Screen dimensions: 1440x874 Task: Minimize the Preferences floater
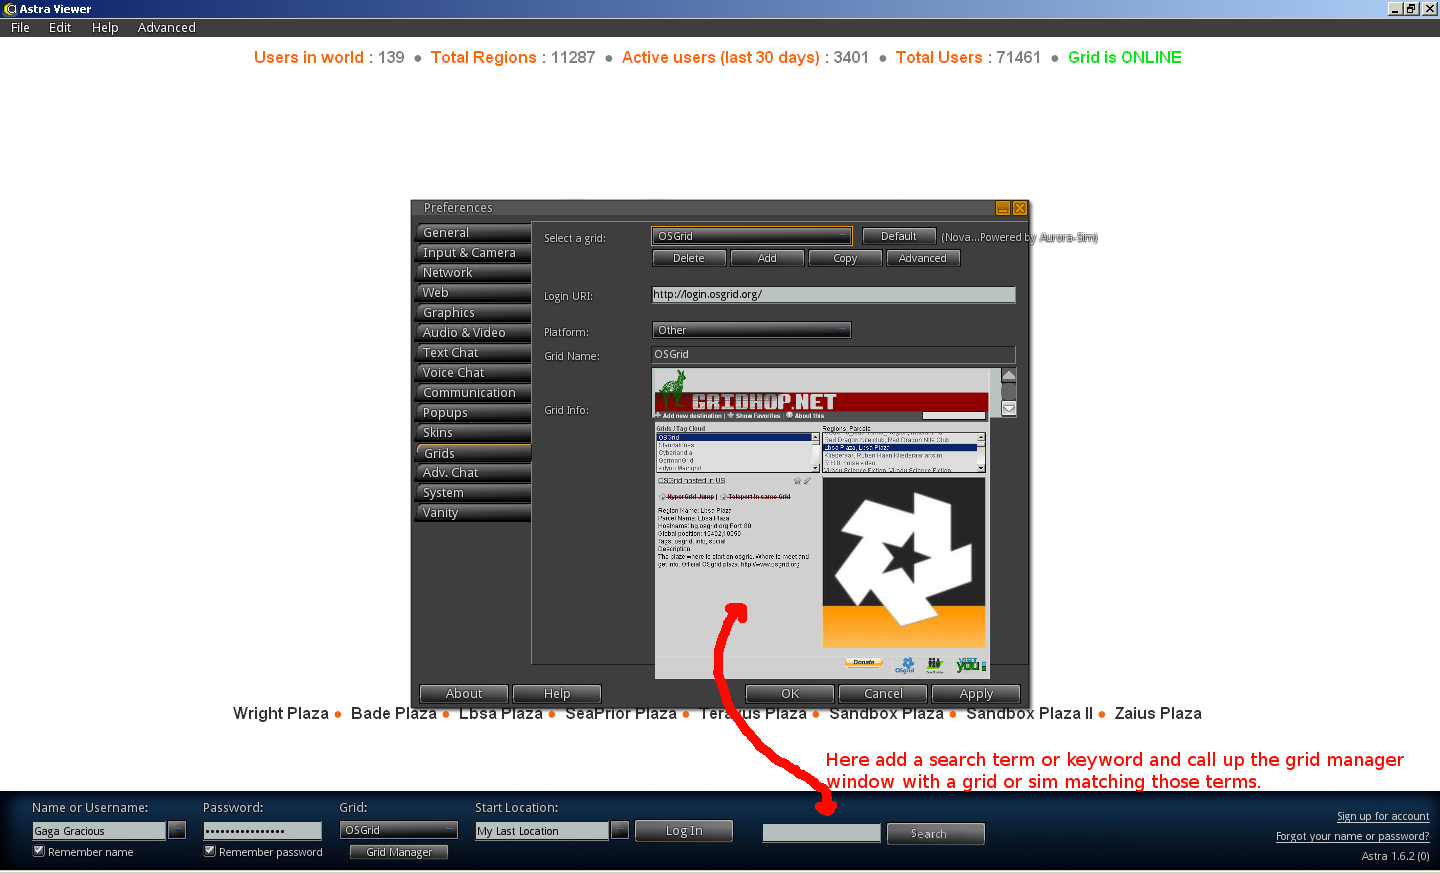pos(1003,208)
